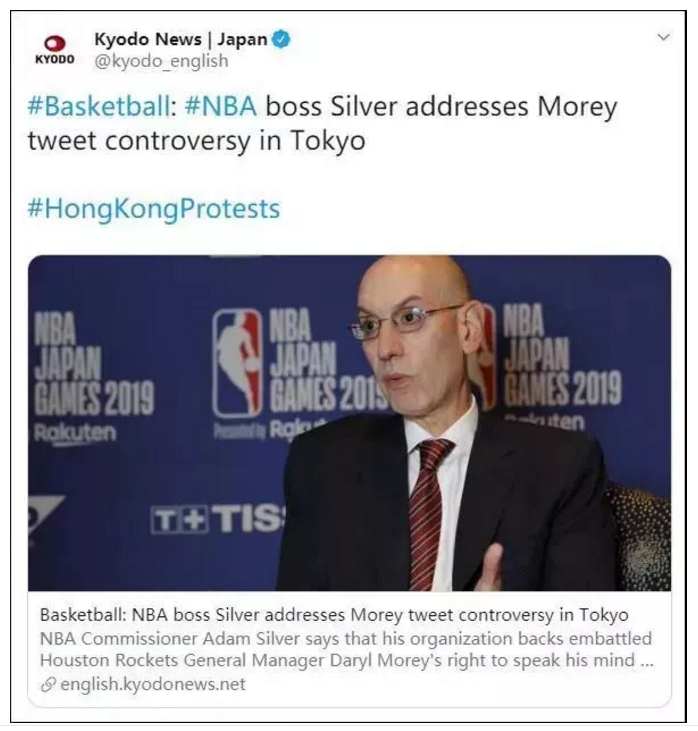Open the Kyodo red circle avatar logo
The image size is (698, 731).
[55, 44]
